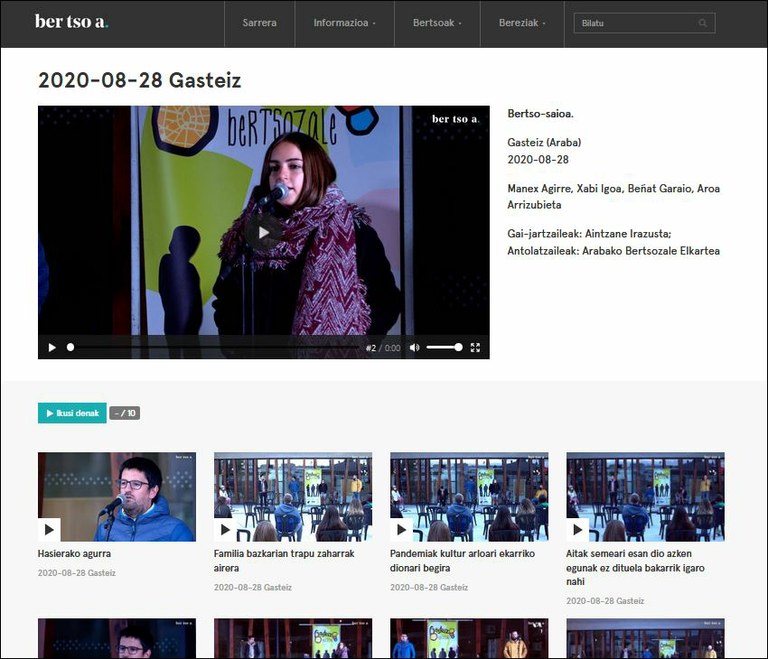
Task: Mute the video with speaker icon
Action: (x=414, y=347)
